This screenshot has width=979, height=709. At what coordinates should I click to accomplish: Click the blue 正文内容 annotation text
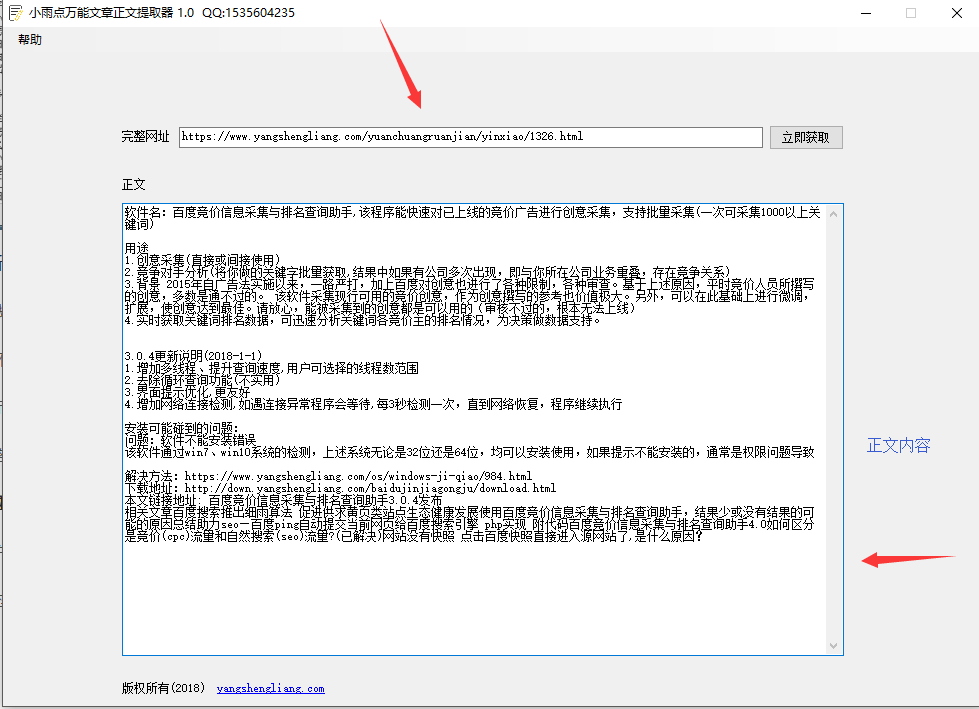898,445
